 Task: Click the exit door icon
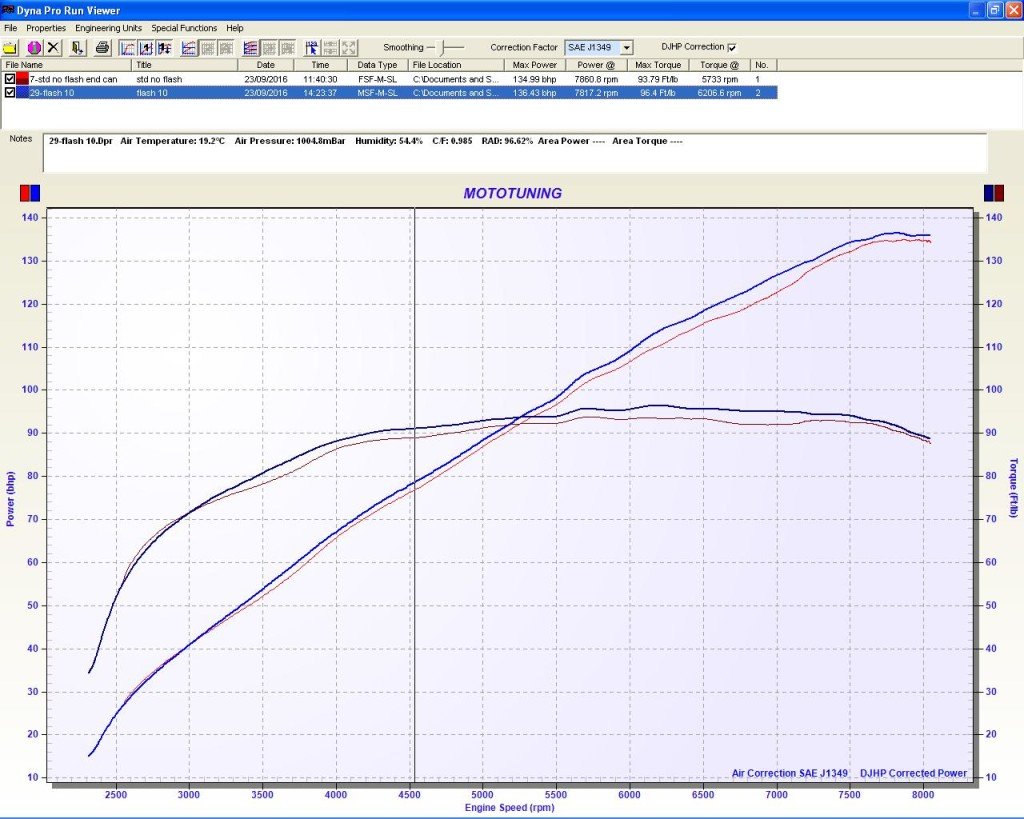77,47
